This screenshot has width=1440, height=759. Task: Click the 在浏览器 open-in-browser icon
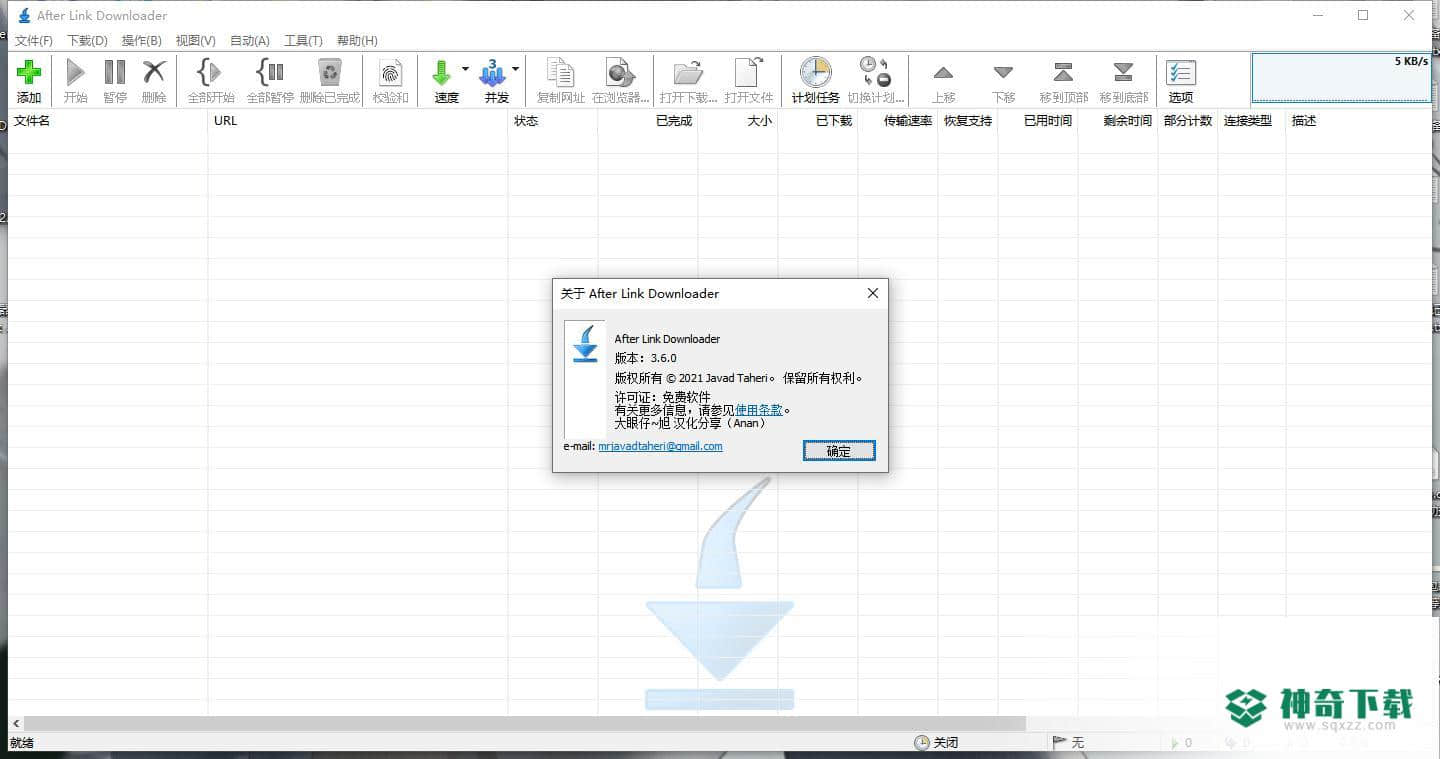tap(620, 72)
